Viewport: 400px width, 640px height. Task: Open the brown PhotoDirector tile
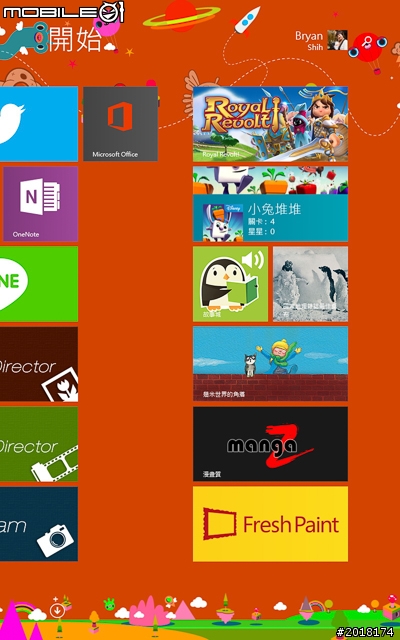tap(39, 364)
